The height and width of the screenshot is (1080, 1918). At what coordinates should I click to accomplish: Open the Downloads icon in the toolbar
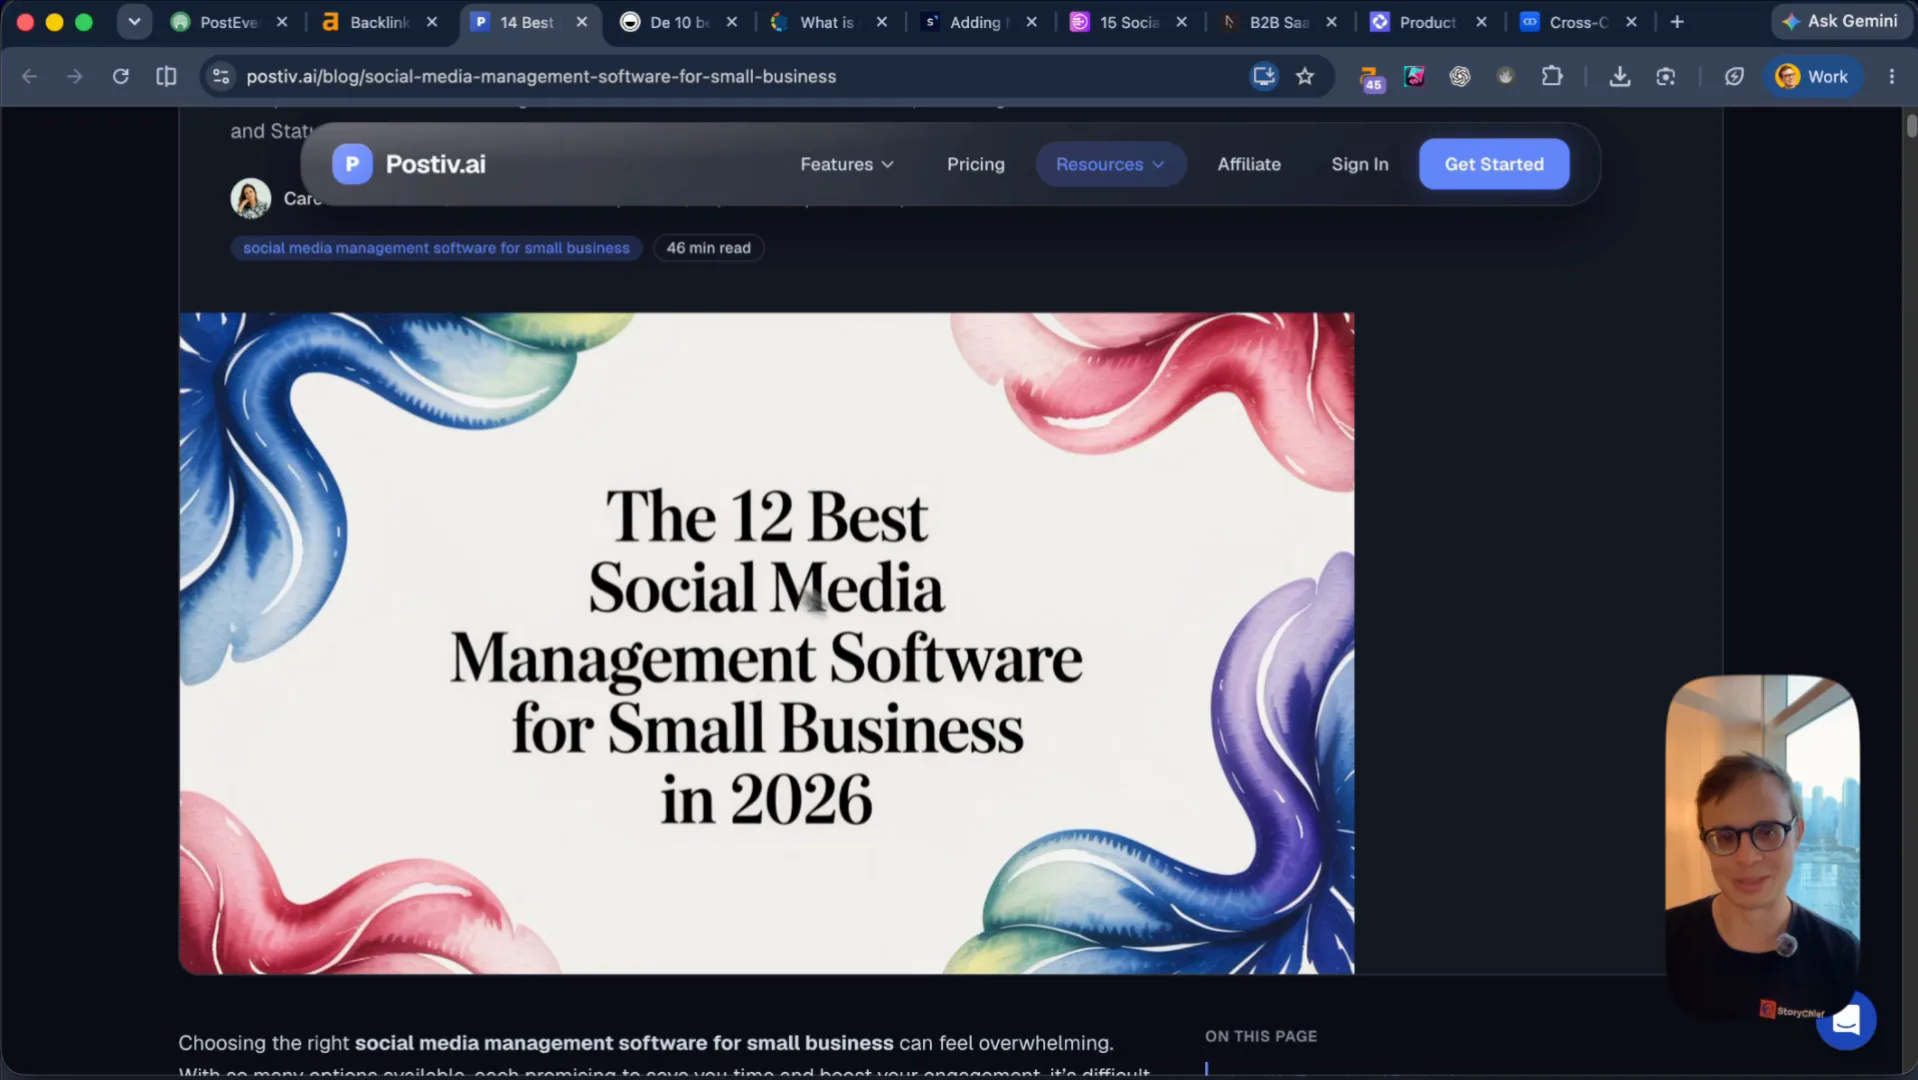(1620, 76)
